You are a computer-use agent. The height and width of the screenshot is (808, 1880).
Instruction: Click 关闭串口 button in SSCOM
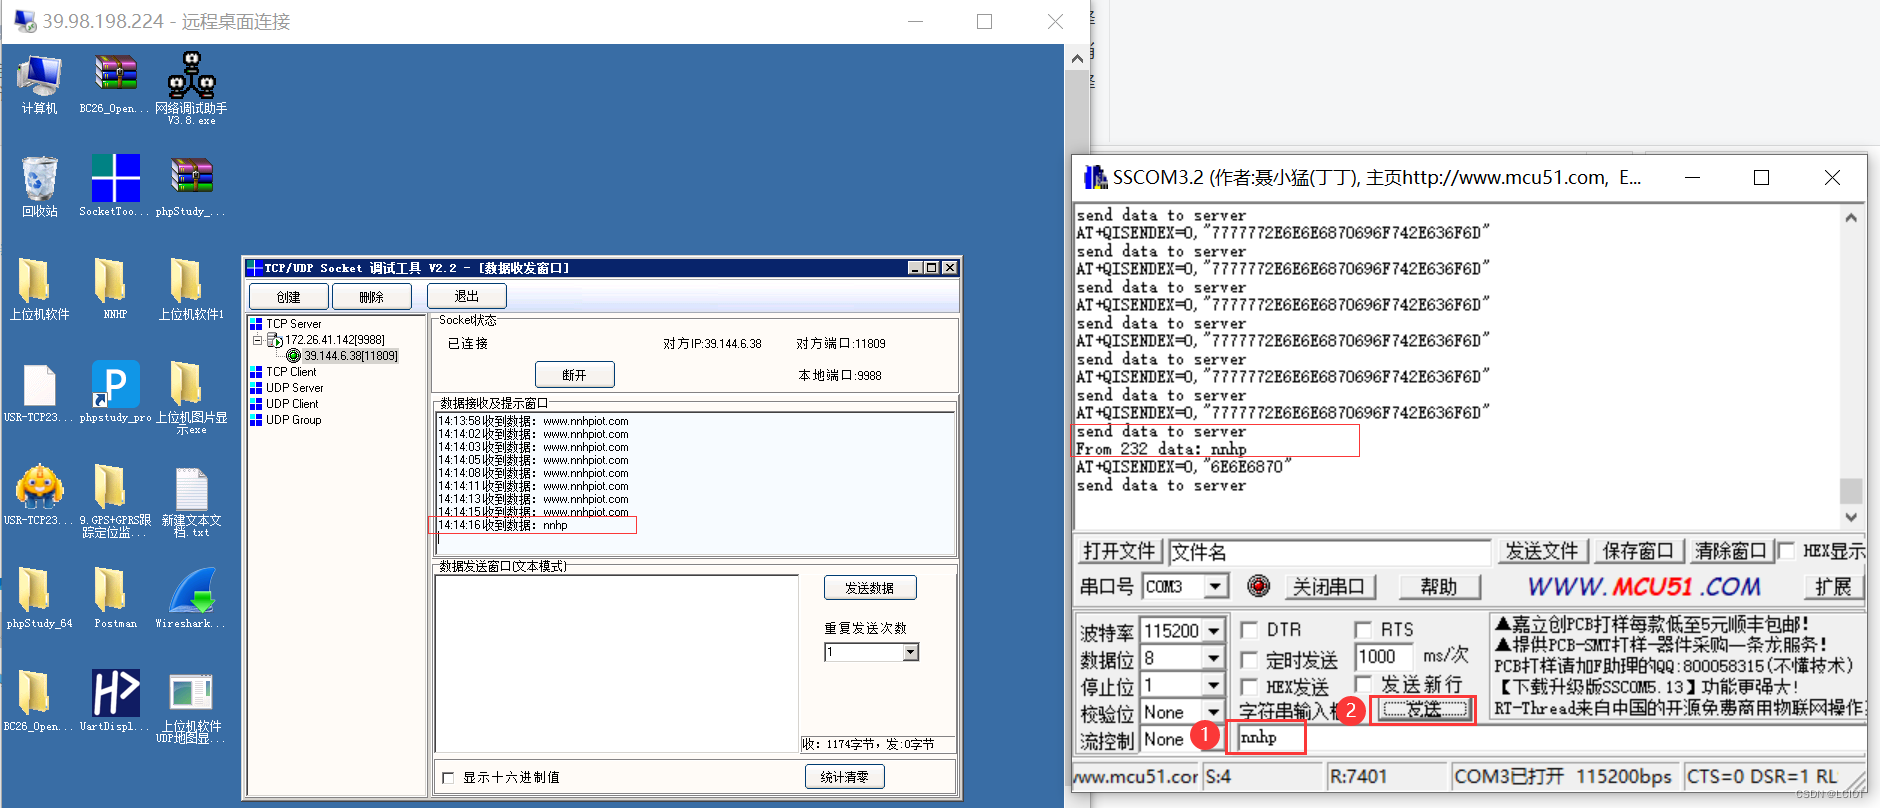click(1329, 586)
